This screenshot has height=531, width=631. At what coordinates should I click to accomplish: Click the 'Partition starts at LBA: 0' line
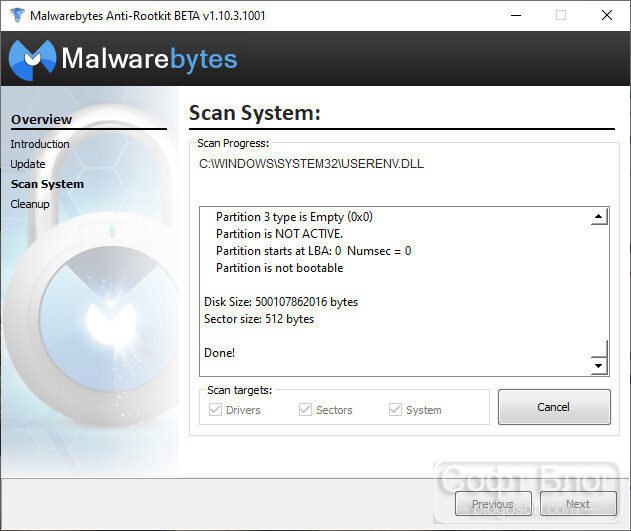[x=313, y=251]
